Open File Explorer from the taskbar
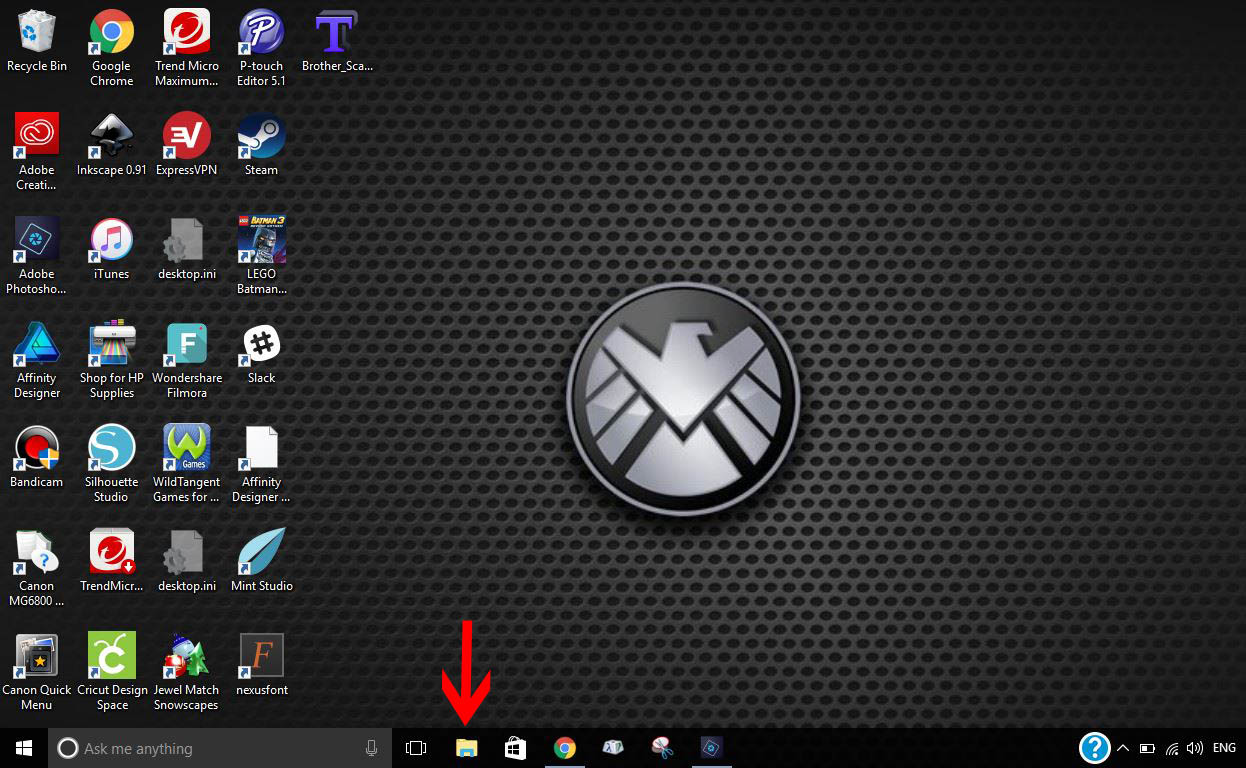 pos(466,748)
